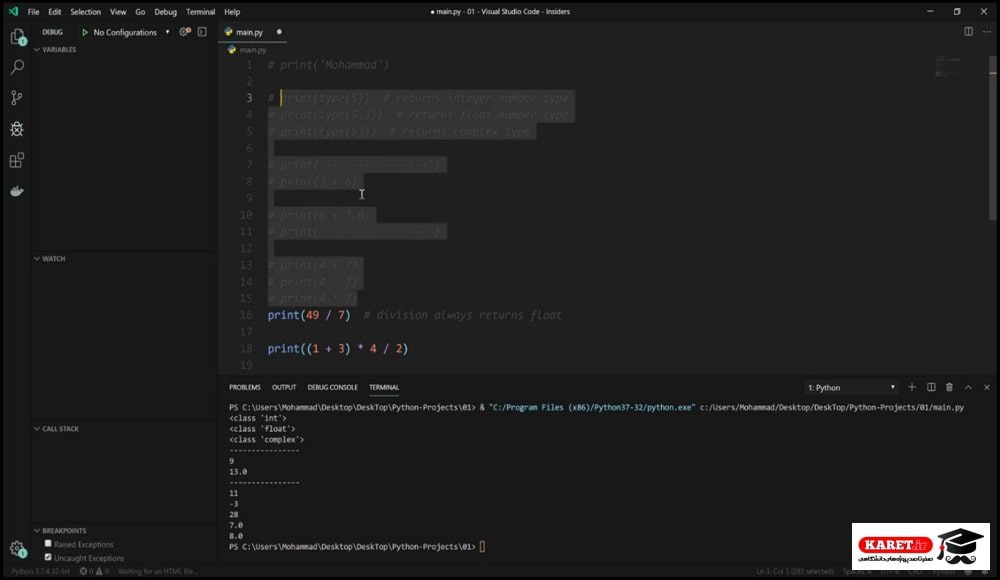This screenshot has height=580, width=1000.
Task: Select the TERMINAL panel tab
Action: 384,387
